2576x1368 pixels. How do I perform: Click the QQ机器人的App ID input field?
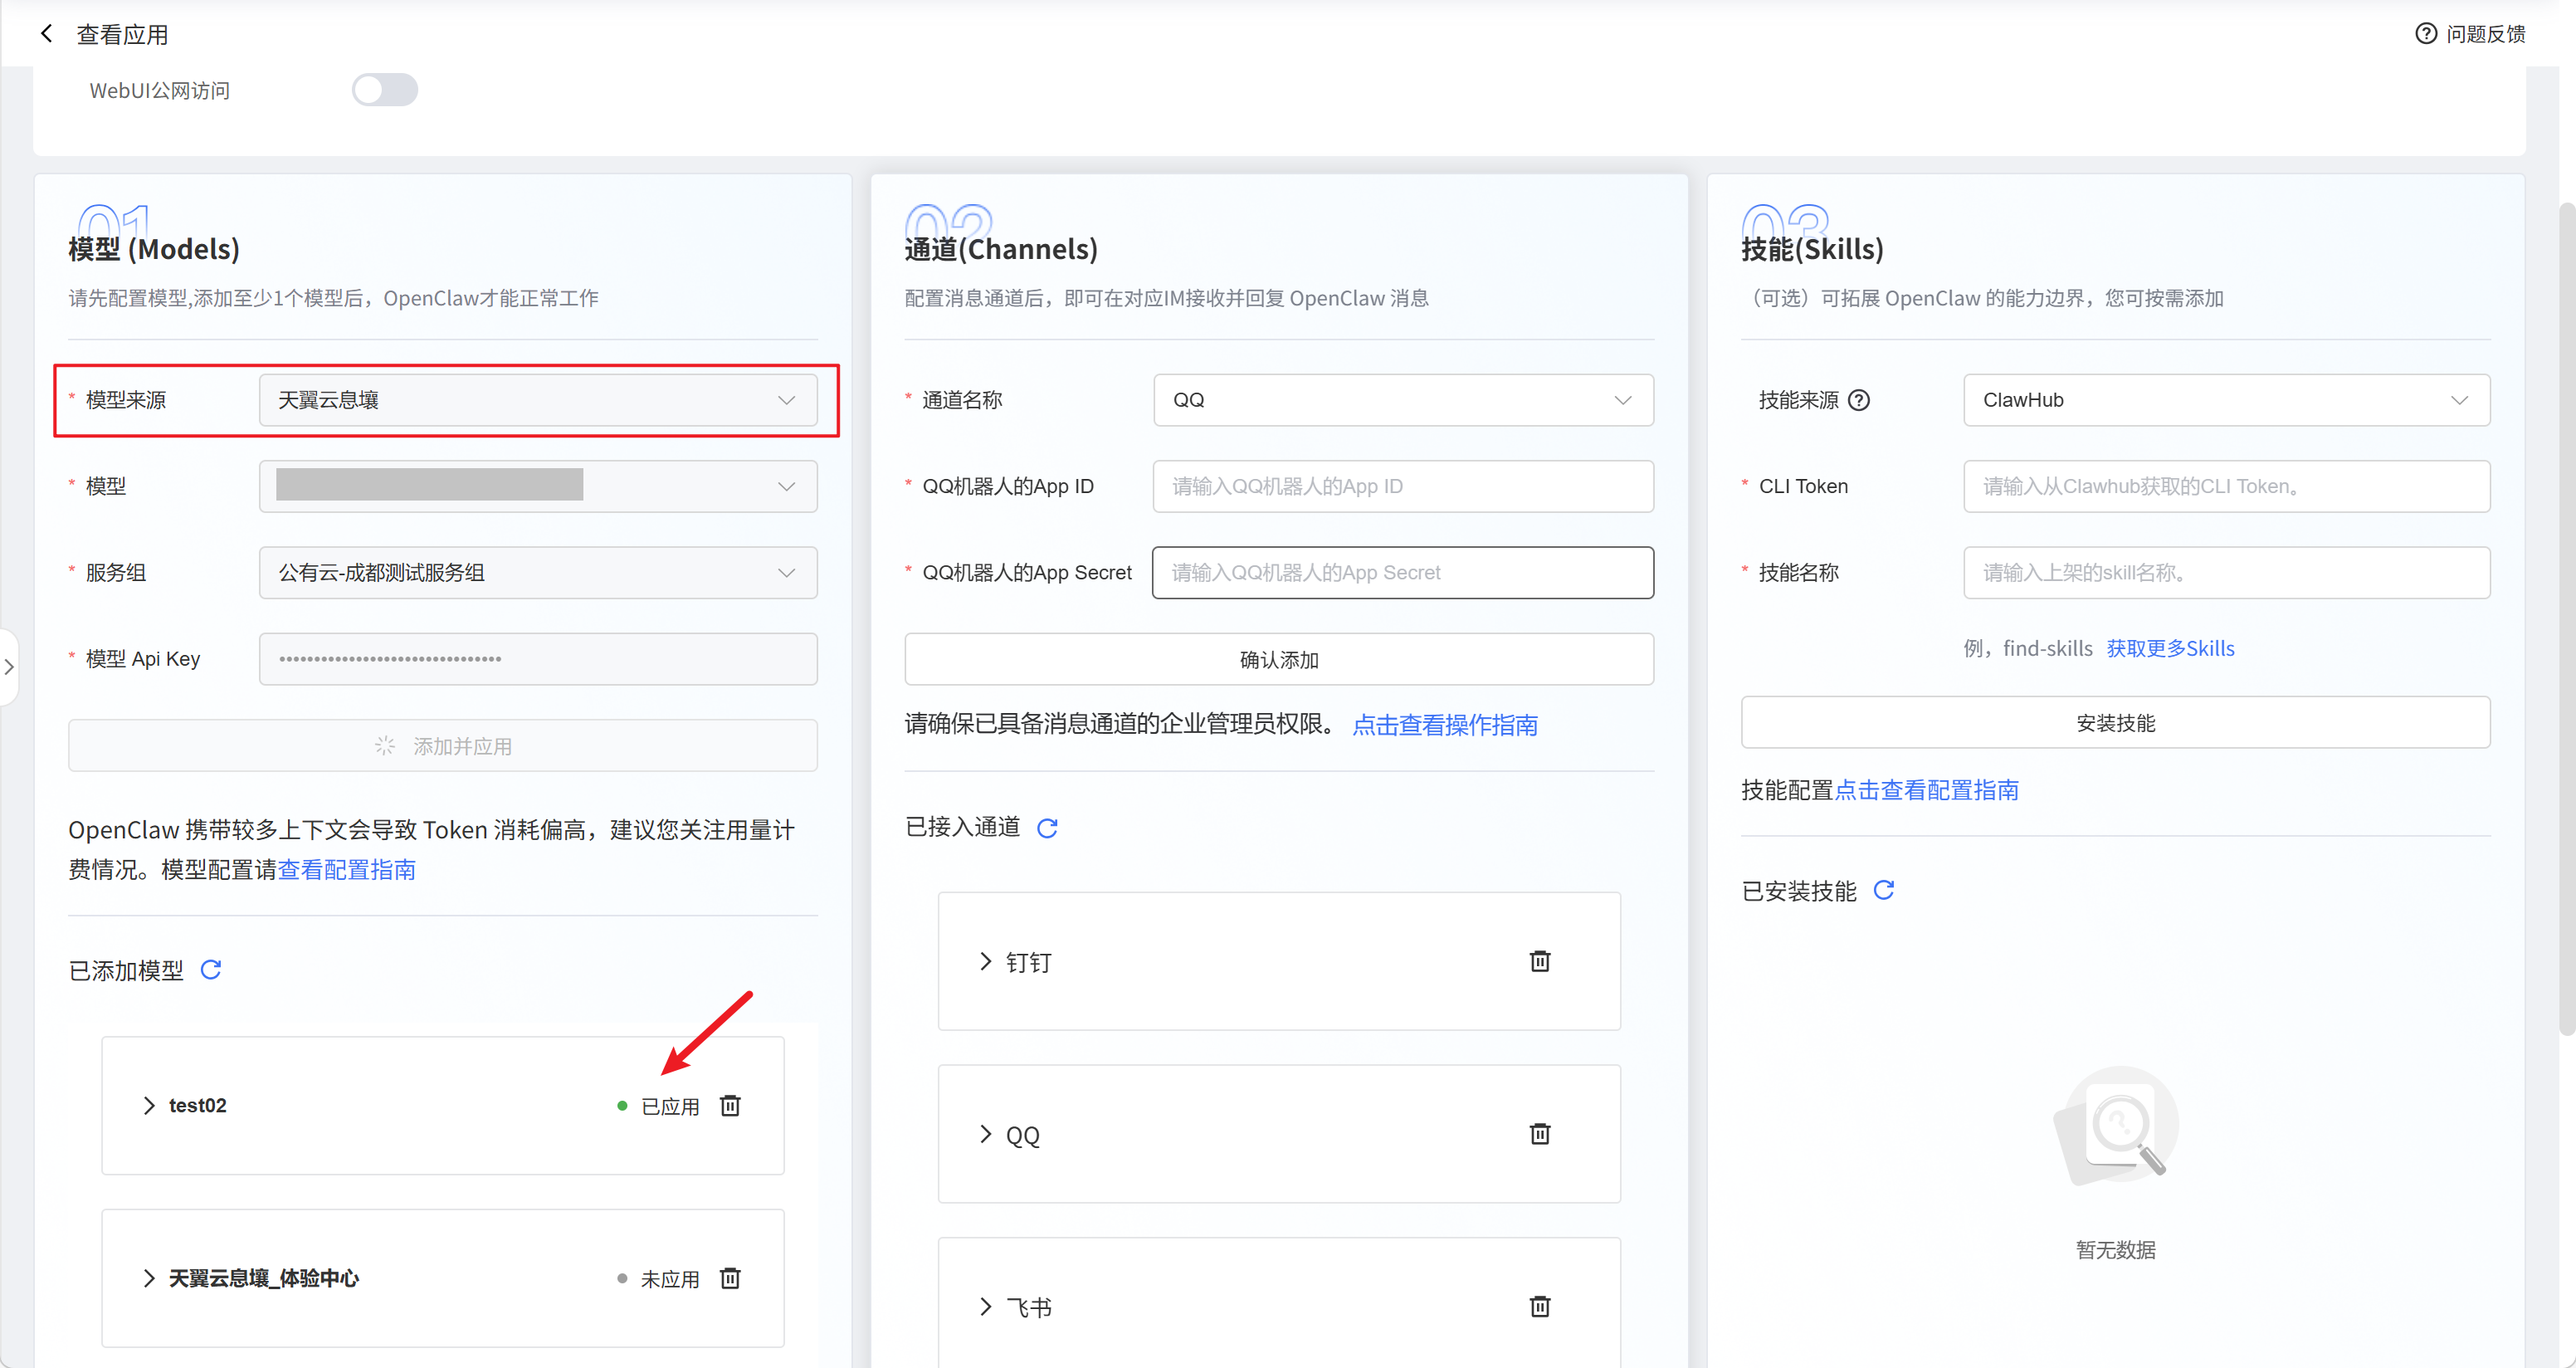[x=1403, y=486]
